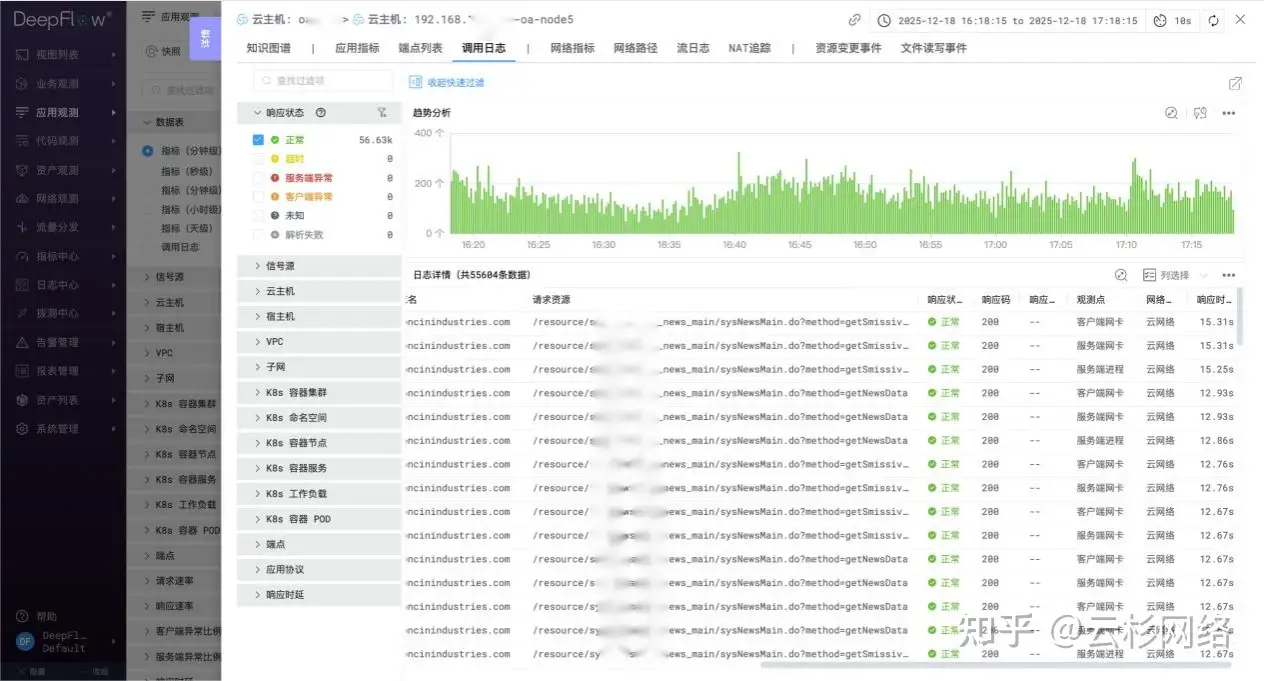The width and height of the screenshot is (1264, 681).
Task: Click the filter-clear icon in 响应状态 header
Action: (x=381, y=113)
